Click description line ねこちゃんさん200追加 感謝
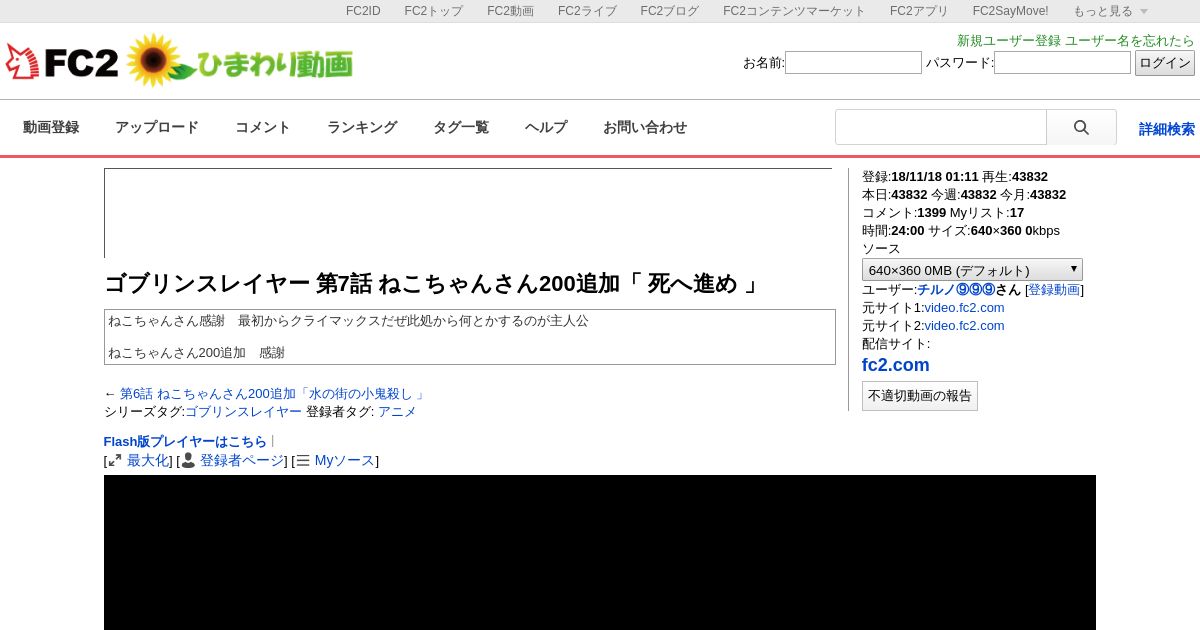The image size is (1200, 630). (196, 353)
